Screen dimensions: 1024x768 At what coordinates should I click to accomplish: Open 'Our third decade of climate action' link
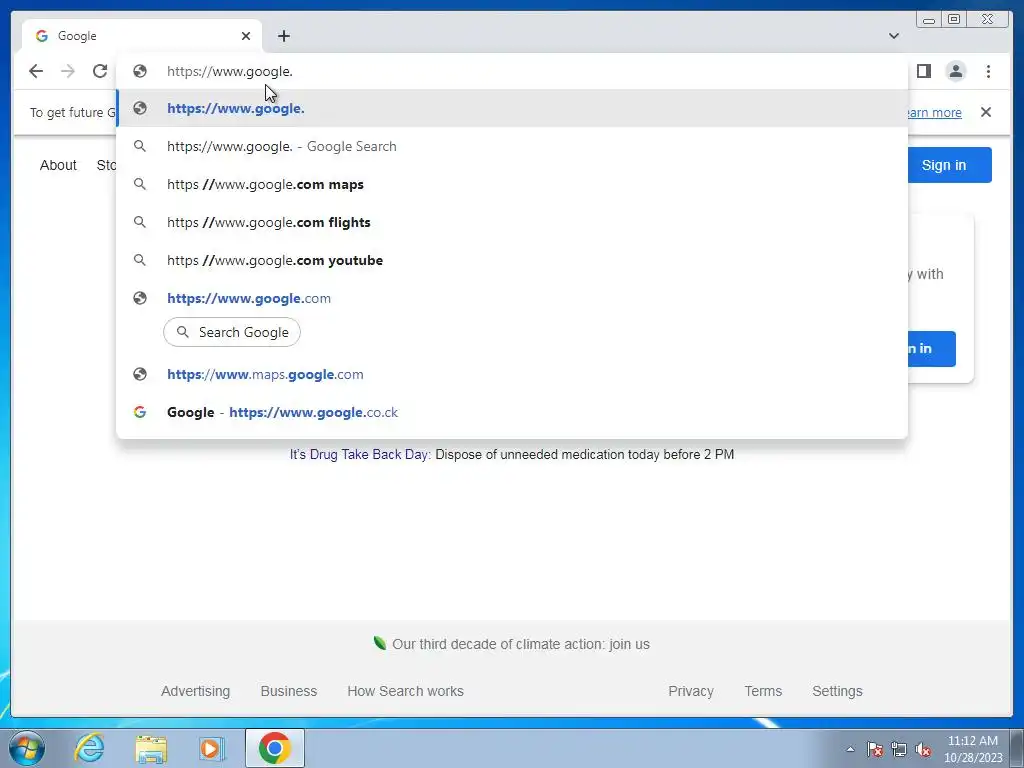(x=520, y=644)
